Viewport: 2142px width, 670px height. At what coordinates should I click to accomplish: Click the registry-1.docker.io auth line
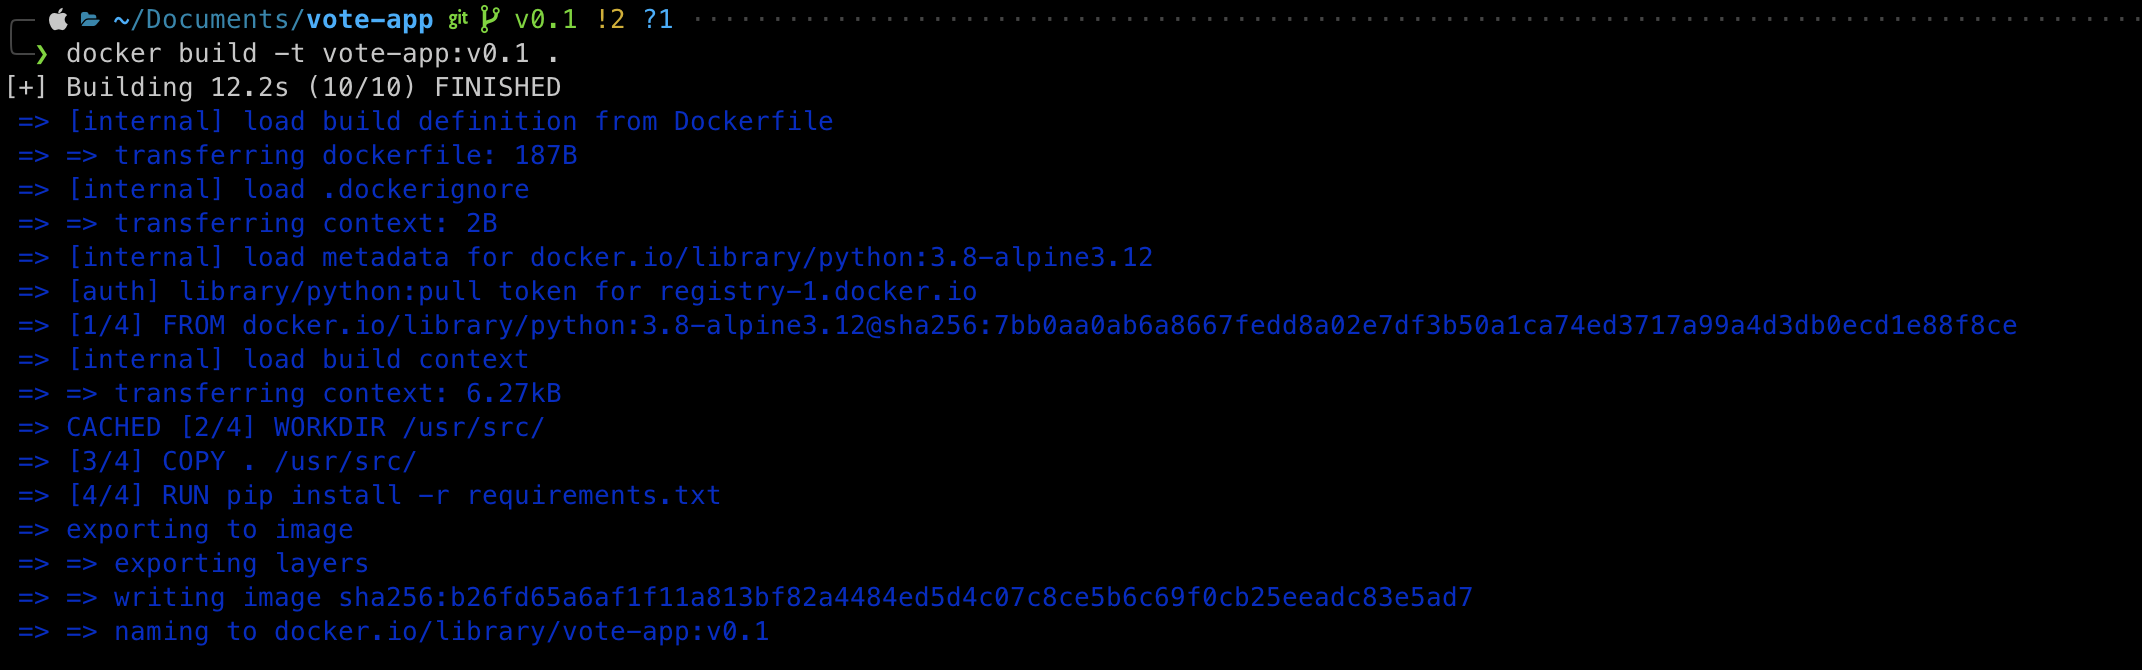[x=498, y=291]
